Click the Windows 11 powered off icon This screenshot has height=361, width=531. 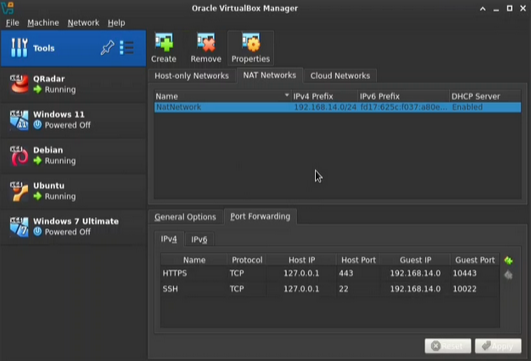click(x=38, y=125)
